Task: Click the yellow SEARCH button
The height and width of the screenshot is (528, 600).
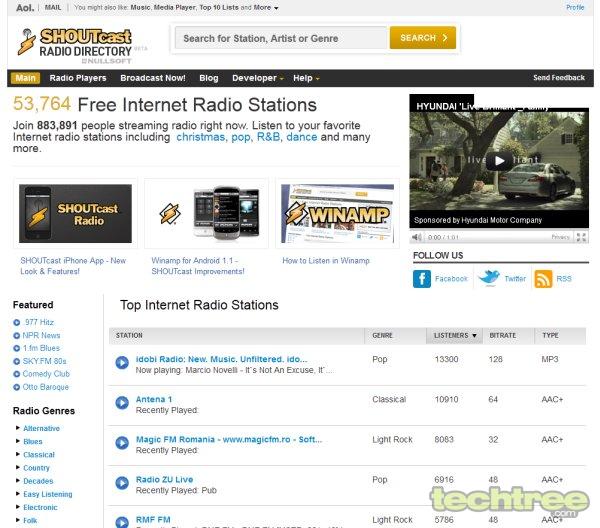Action: [423, 38]
